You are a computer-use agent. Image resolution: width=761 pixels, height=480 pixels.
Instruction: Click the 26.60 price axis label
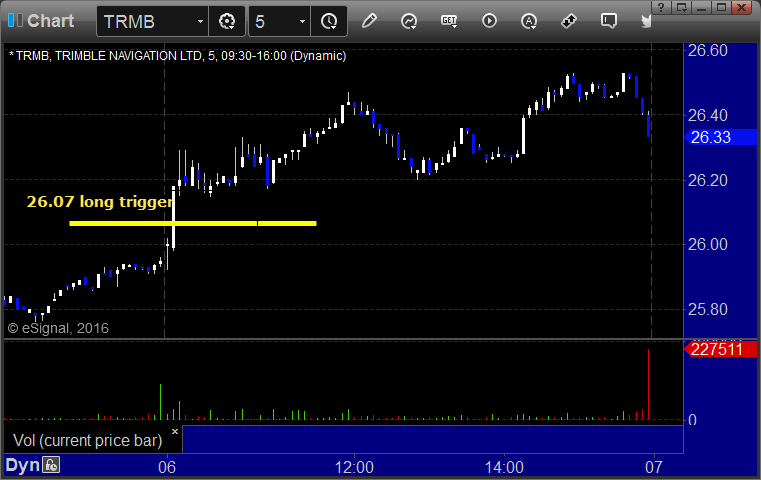(708, 50)
